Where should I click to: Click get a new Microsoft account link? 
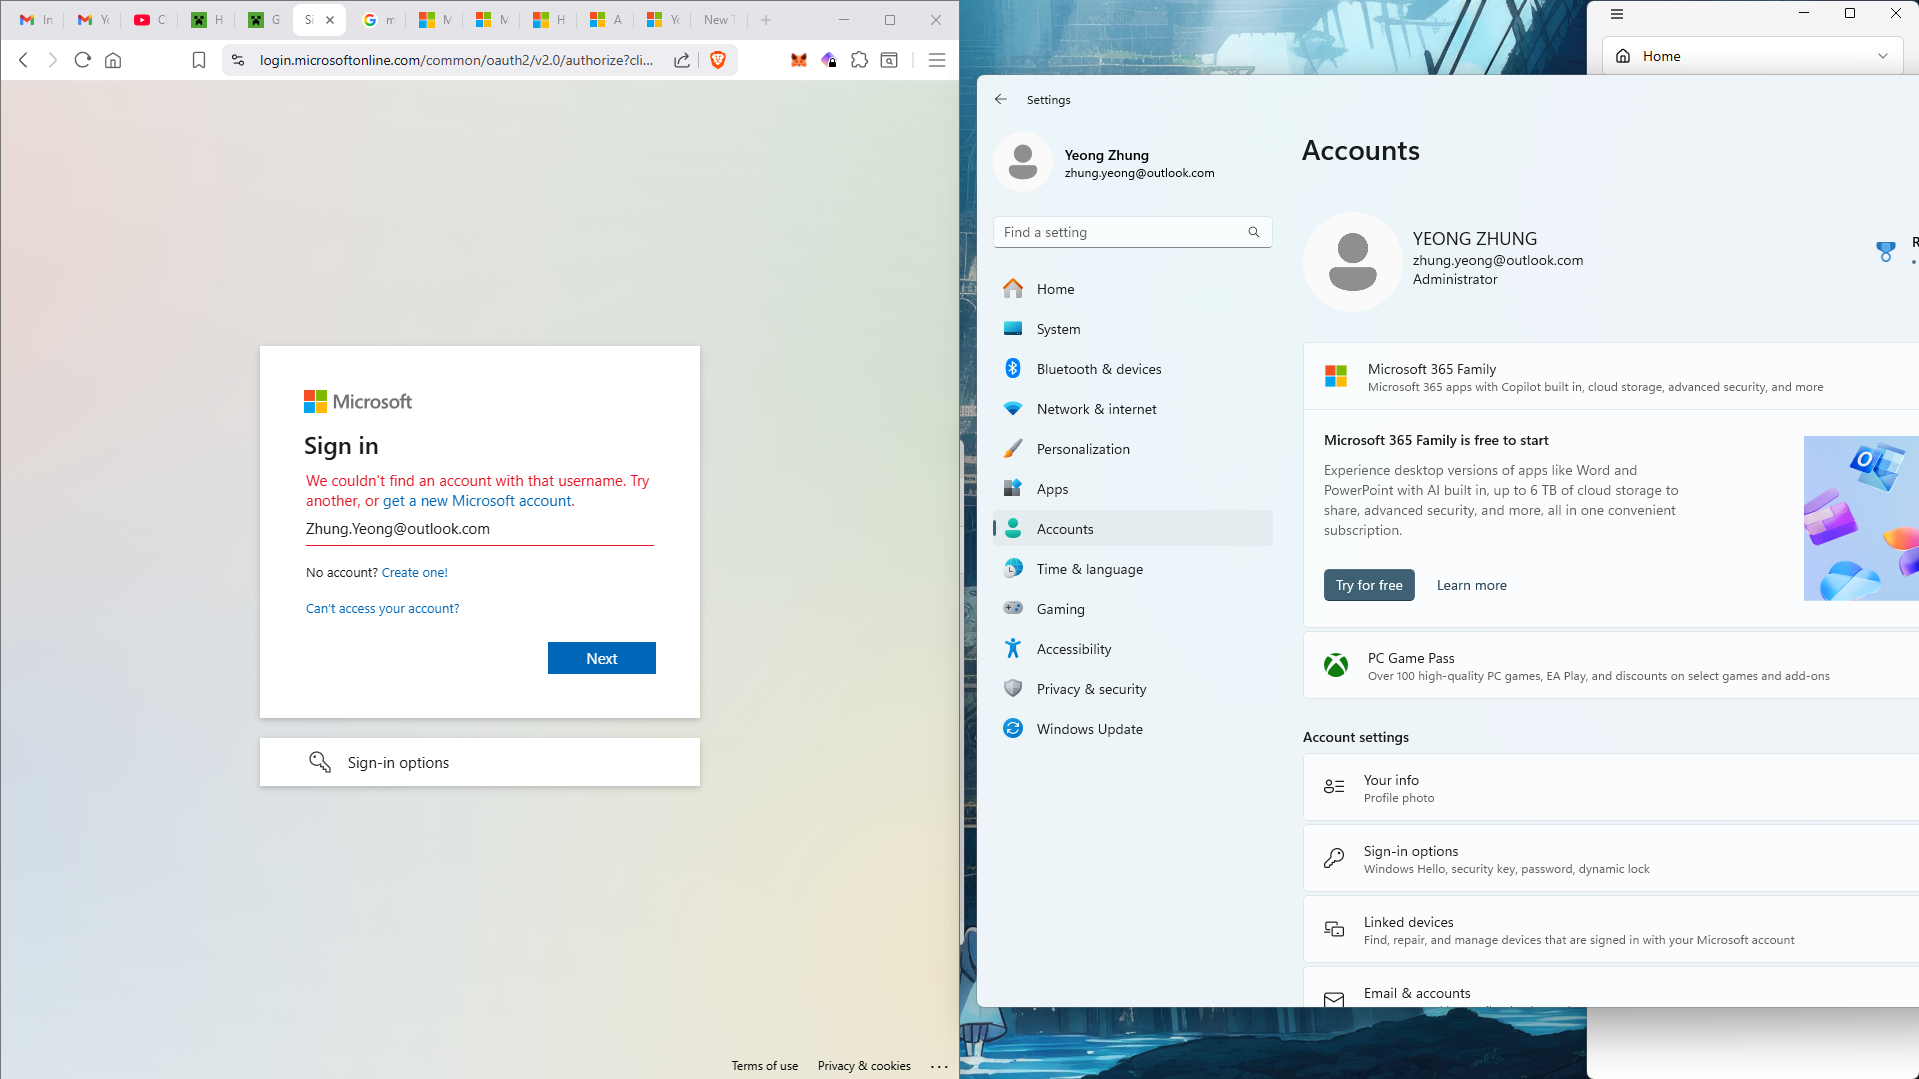478,501
